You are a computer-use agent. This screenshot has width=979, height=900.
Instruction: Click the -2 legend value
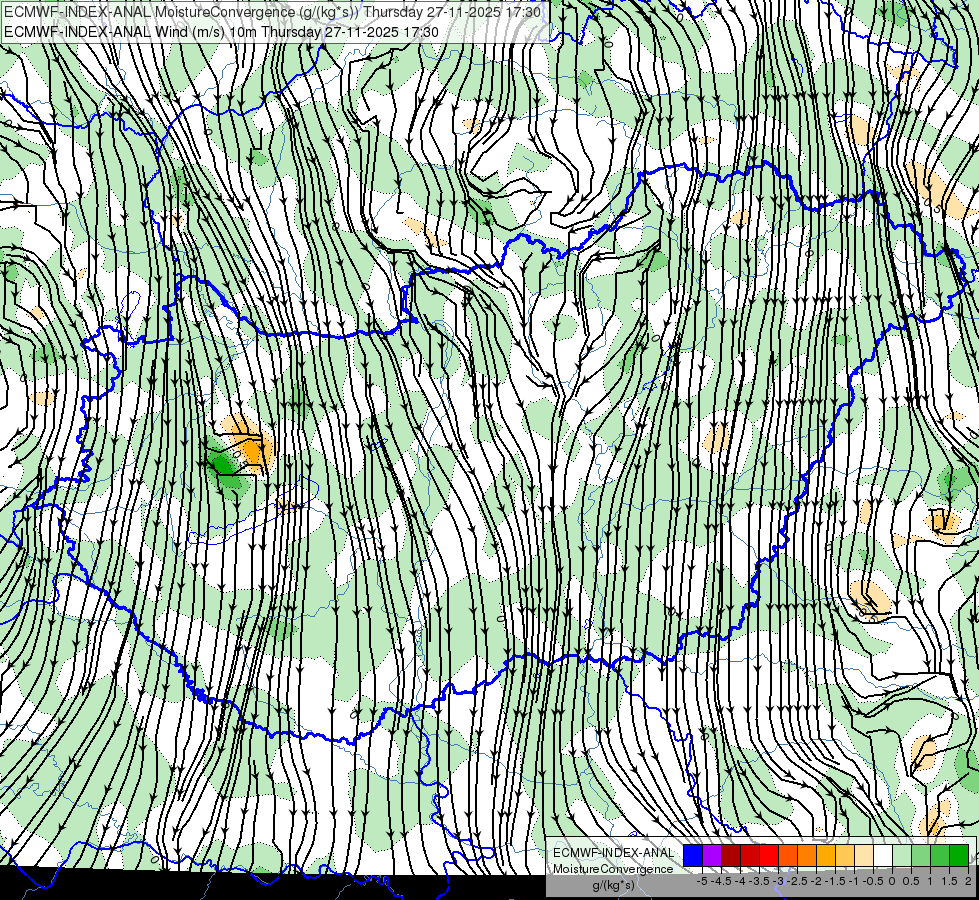(816, 881)
